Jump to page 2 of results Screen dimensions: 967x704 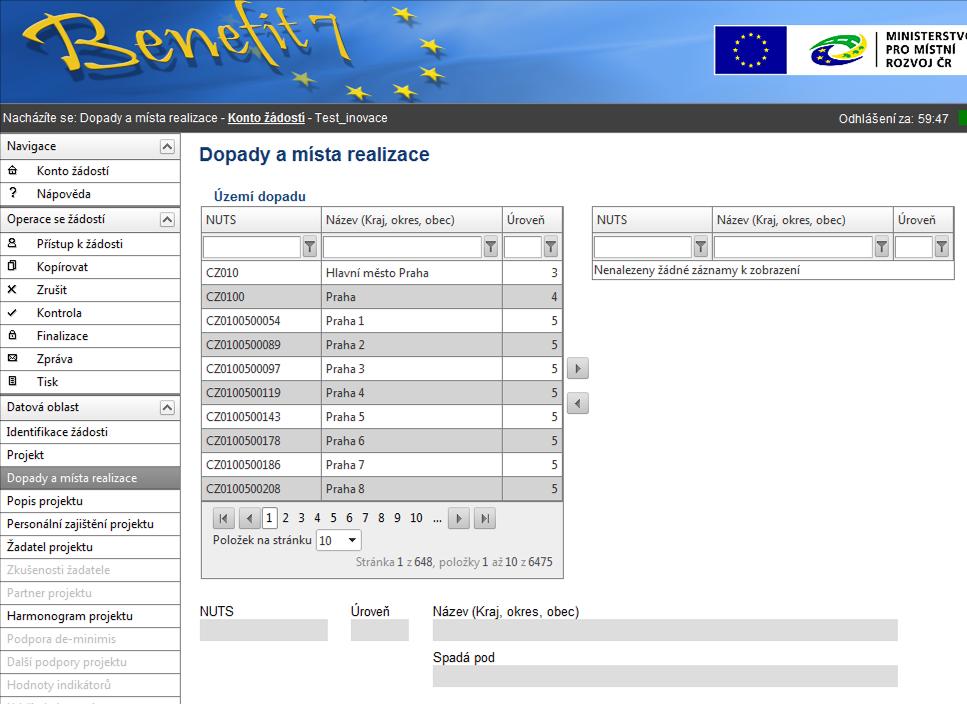click(286, 518)
